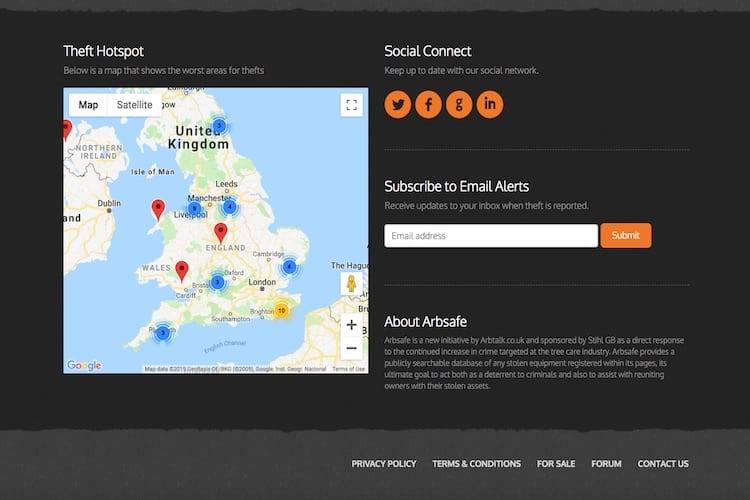This screenshot has height=500, width=750.
Task: Switch the map to Satellite view
Action: (x=135, y=105)
